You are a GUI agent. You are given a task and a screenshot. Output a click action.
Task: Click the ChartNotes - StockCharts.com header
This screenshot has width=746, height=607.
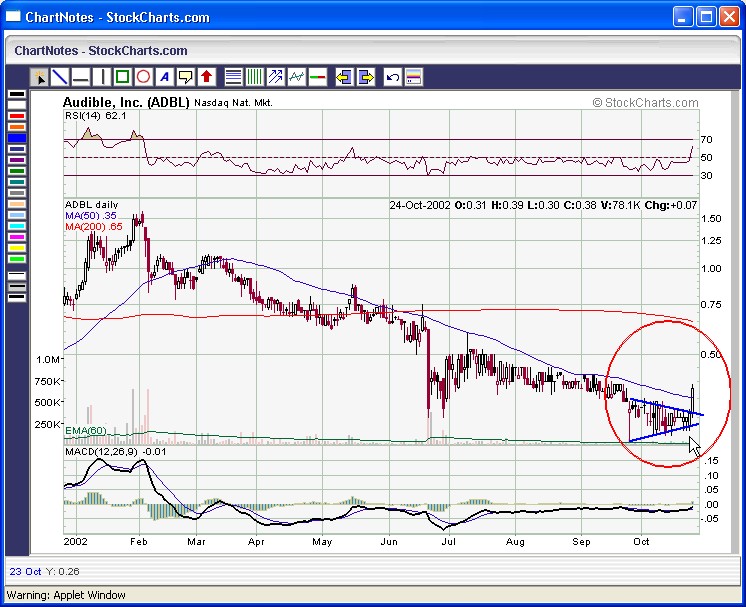(101, 50)
